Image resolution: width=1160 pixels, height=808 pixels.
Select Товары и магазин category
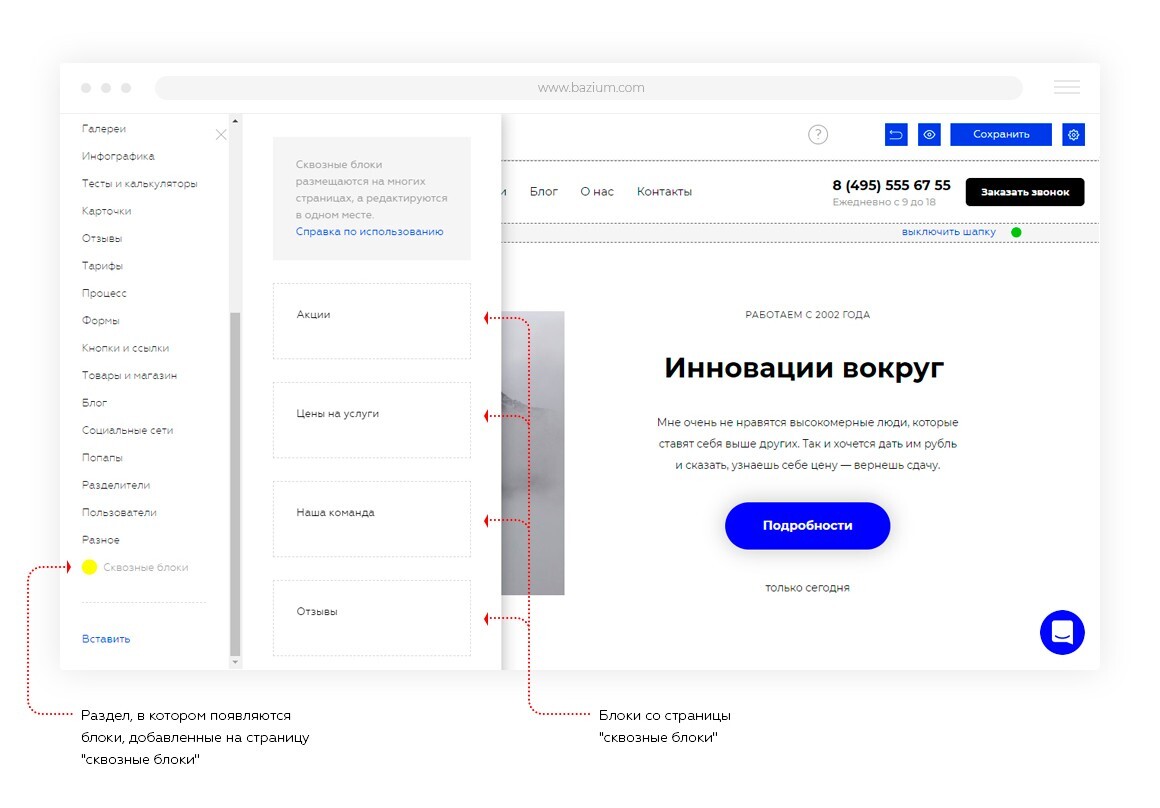[x=129, y=375]
